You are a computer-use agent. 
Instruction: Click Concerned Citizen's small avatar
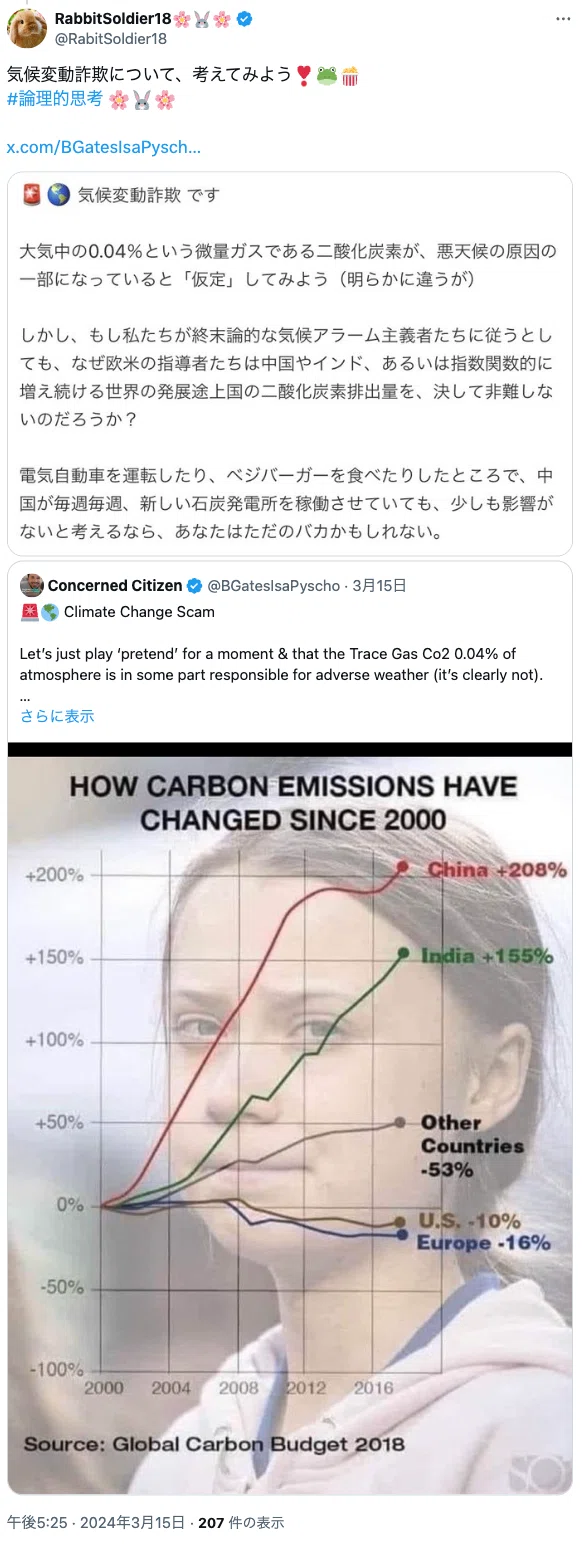31,585
